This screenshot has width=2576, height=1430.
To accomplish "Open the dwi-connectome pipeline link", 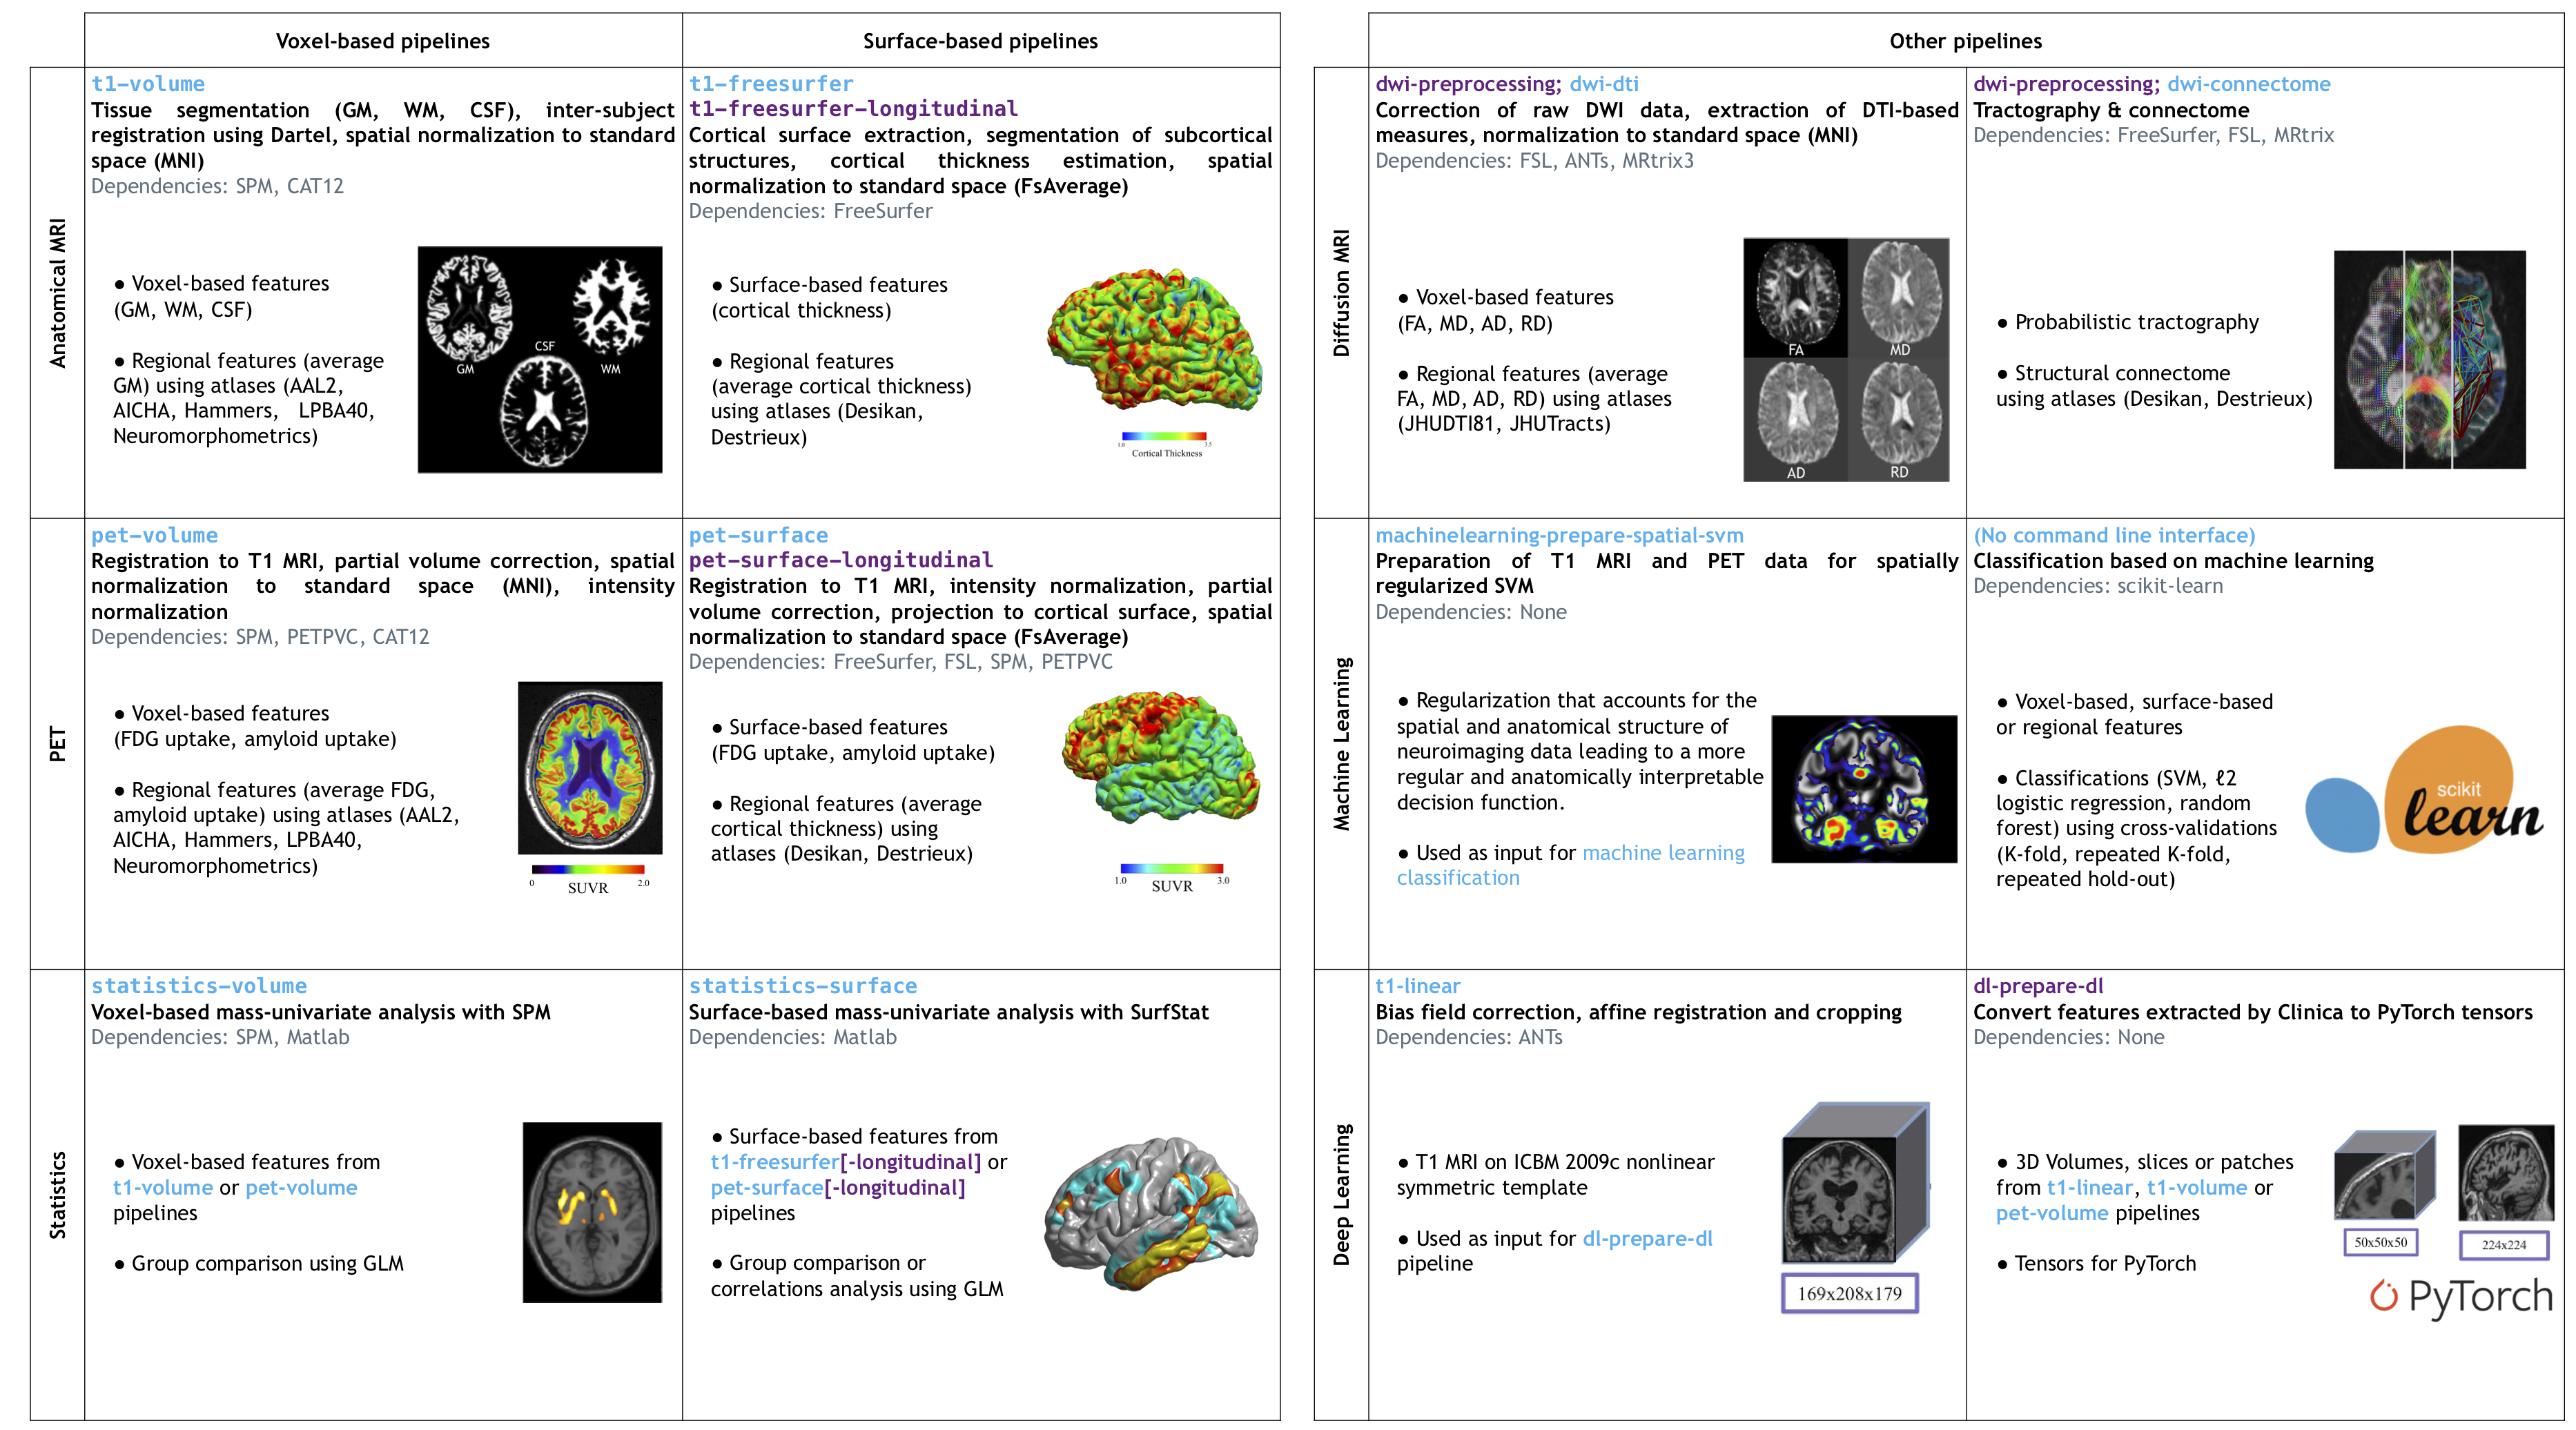I will click(2248, 84).
